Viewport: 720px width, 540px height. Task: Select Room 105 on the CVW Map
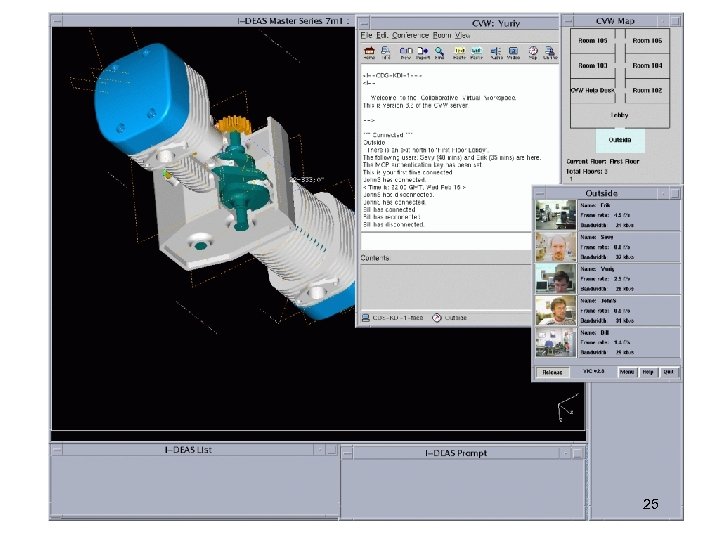593,40
